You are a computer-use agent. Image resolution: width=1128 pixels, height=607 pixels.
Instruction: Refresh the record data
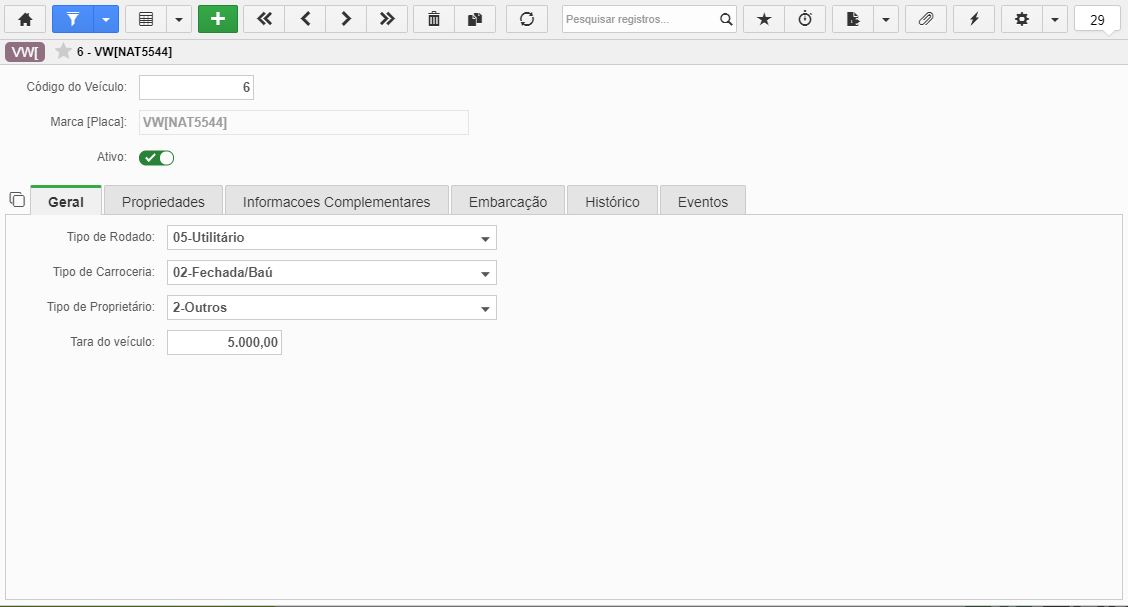coord(527,19)
